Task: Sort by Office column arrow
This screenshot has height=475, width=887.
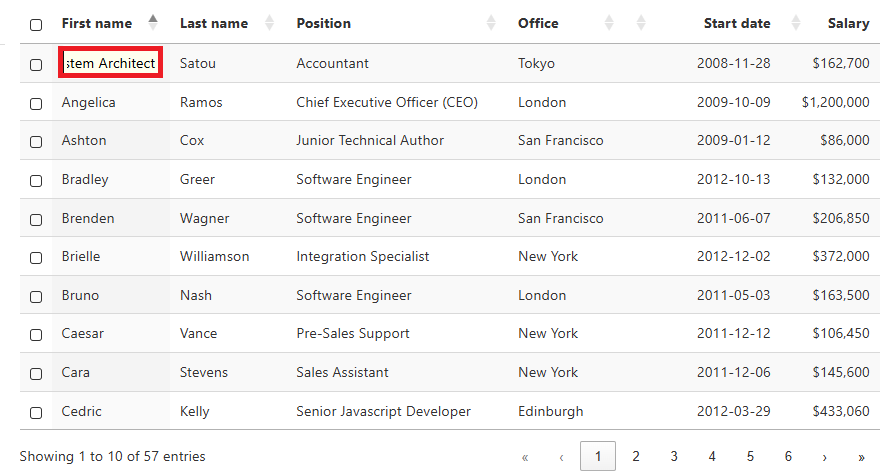Action: [x=610, y=23]
